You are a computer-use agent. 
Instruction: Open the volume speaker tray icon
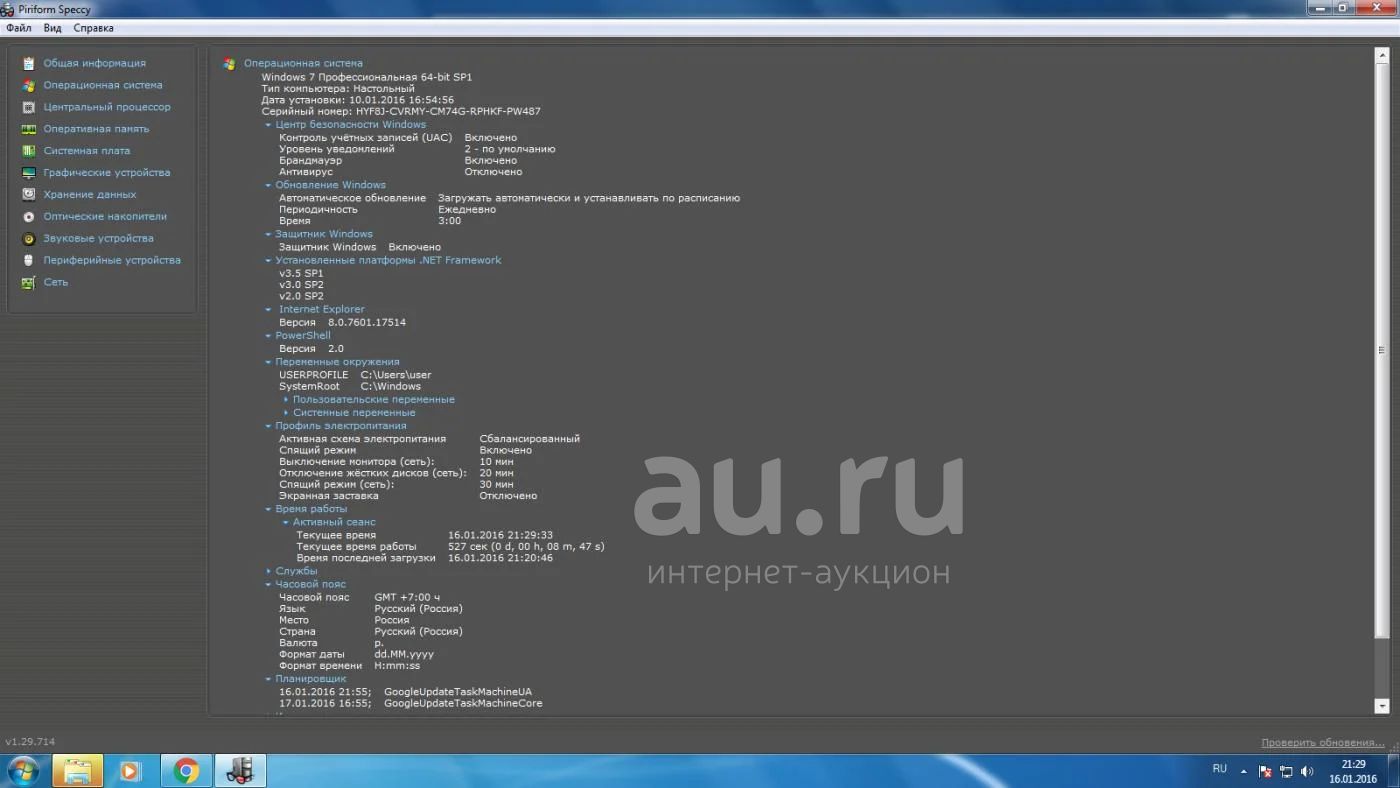1307,771
